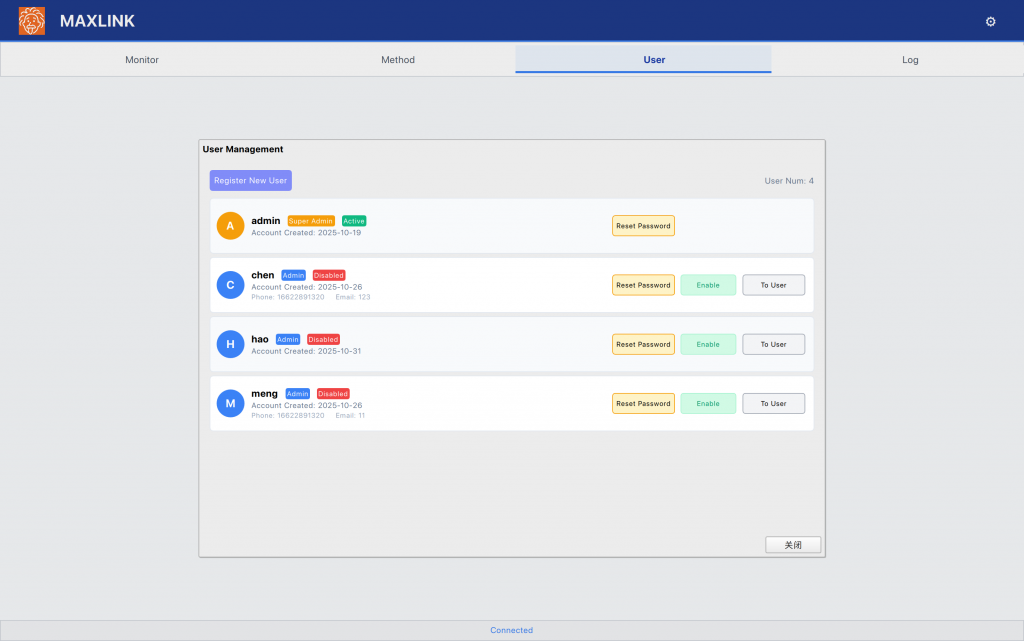
Task: Enable the hao account
Action: (x=708, y=344)
